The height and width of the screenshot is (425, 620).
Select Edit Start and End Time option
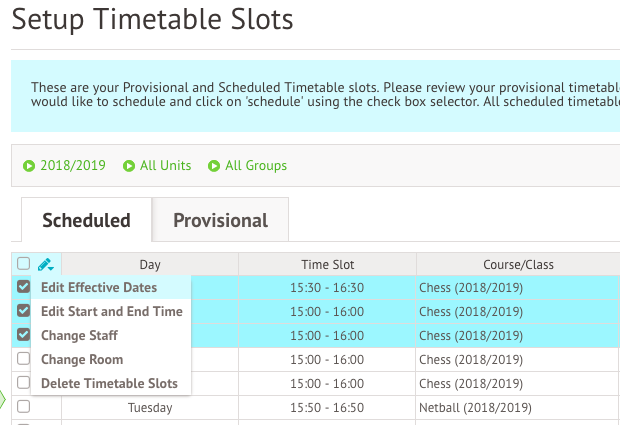click(x=111, y=312)
